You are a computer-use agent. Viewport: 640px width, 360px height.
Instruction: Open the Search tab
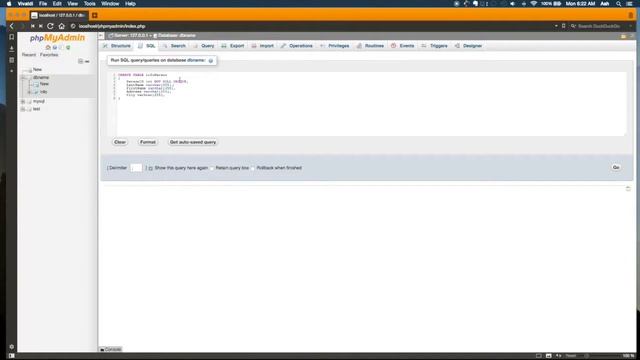(174, 46)
